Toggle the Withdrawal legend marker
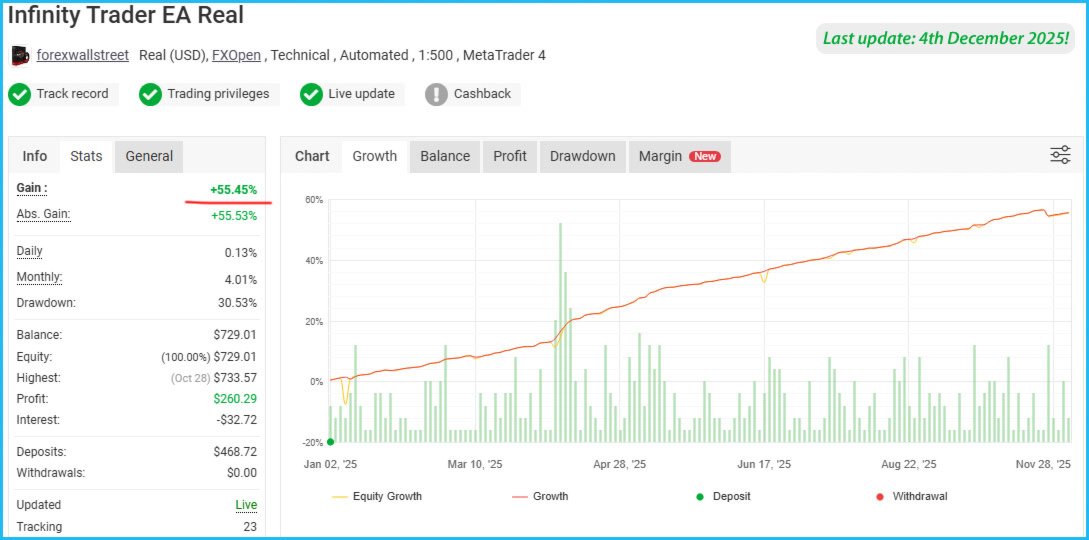This screenshot has height=540, width=1089. pos(911,496)
